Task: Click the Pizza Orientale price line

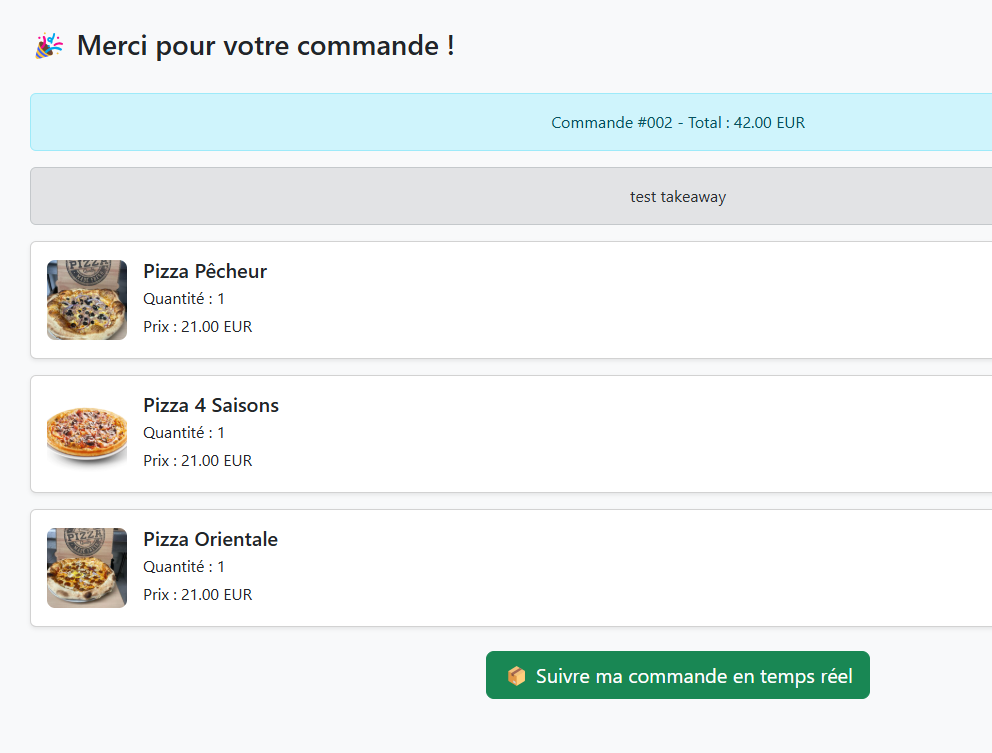Action: click(198, 595)
